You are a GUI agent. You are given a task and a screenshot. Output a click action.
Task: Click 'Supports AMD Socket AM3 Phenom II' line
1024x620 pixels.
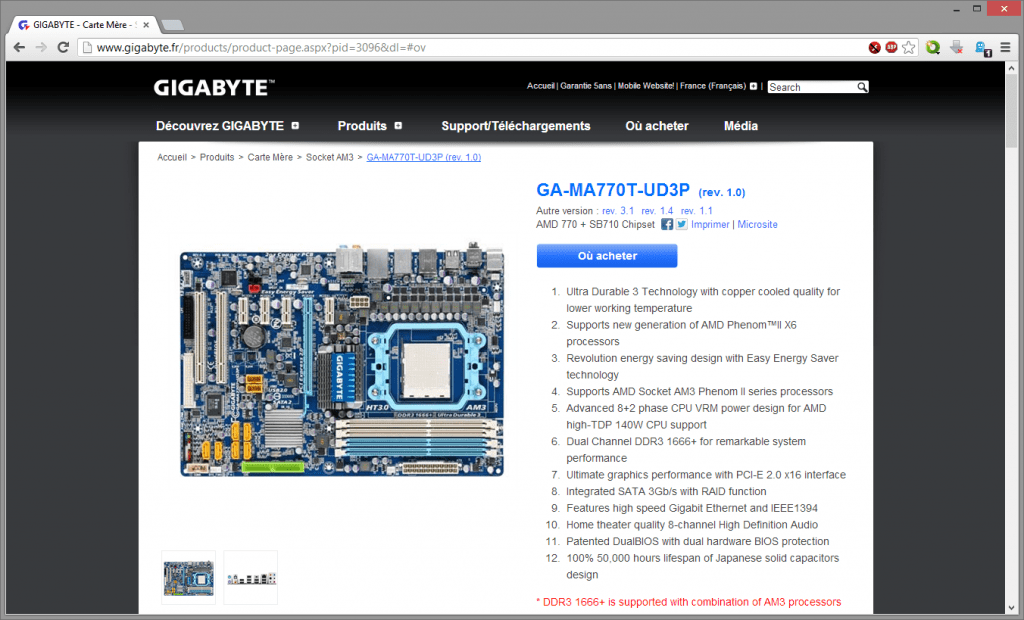699,391
